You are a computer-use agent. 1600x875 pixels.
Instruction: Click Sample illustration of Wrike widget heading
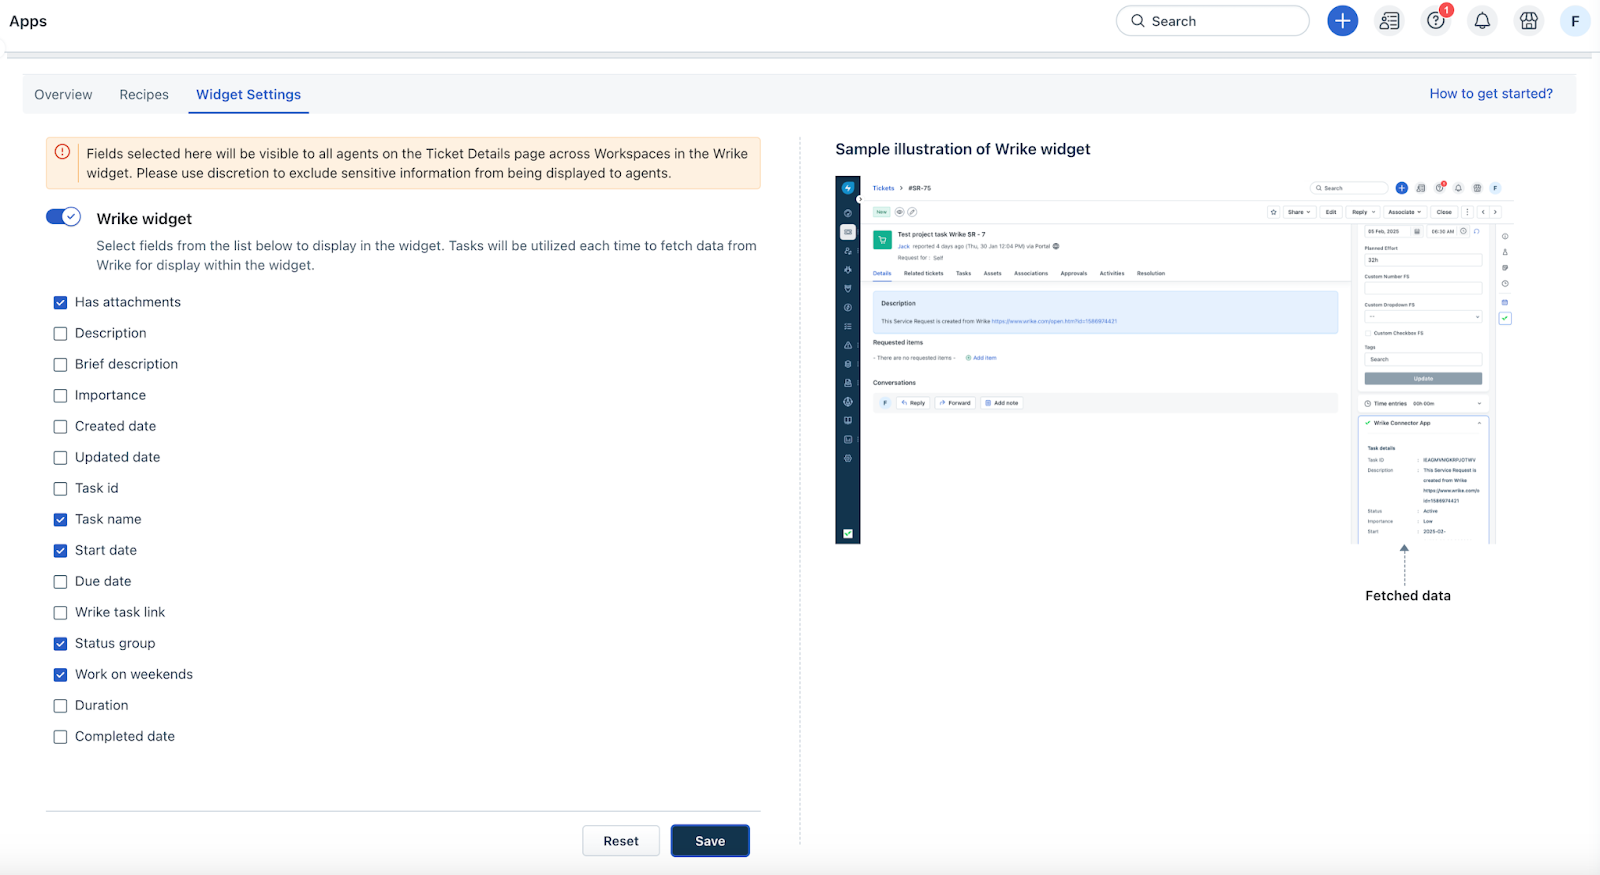(x=963, y=149)
